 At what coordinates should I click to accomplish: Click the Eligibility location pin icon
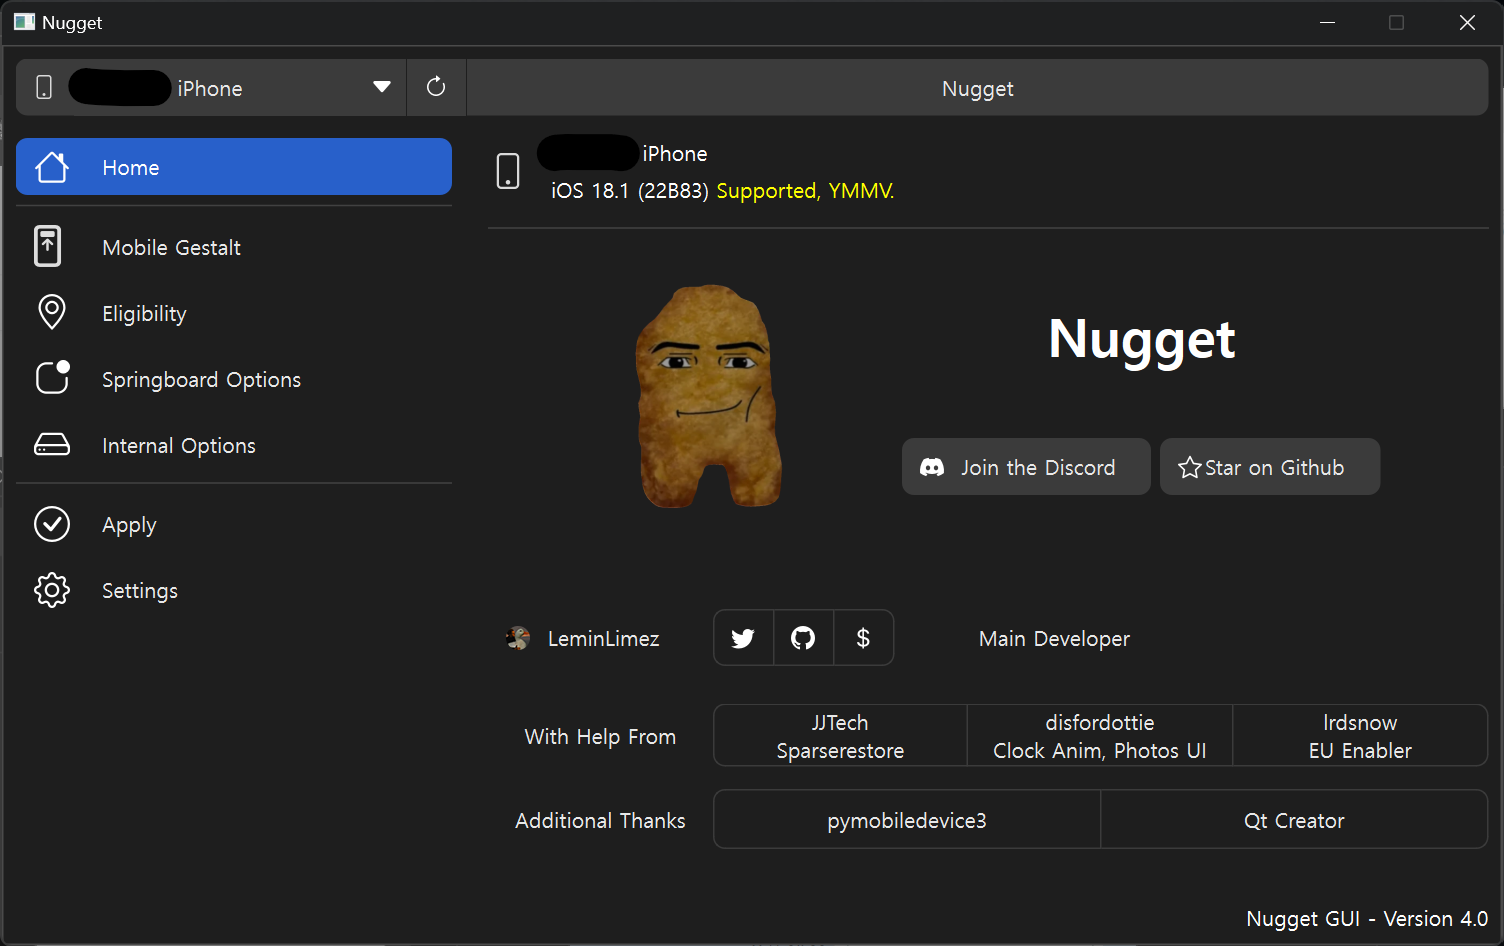tap(52, 312)
